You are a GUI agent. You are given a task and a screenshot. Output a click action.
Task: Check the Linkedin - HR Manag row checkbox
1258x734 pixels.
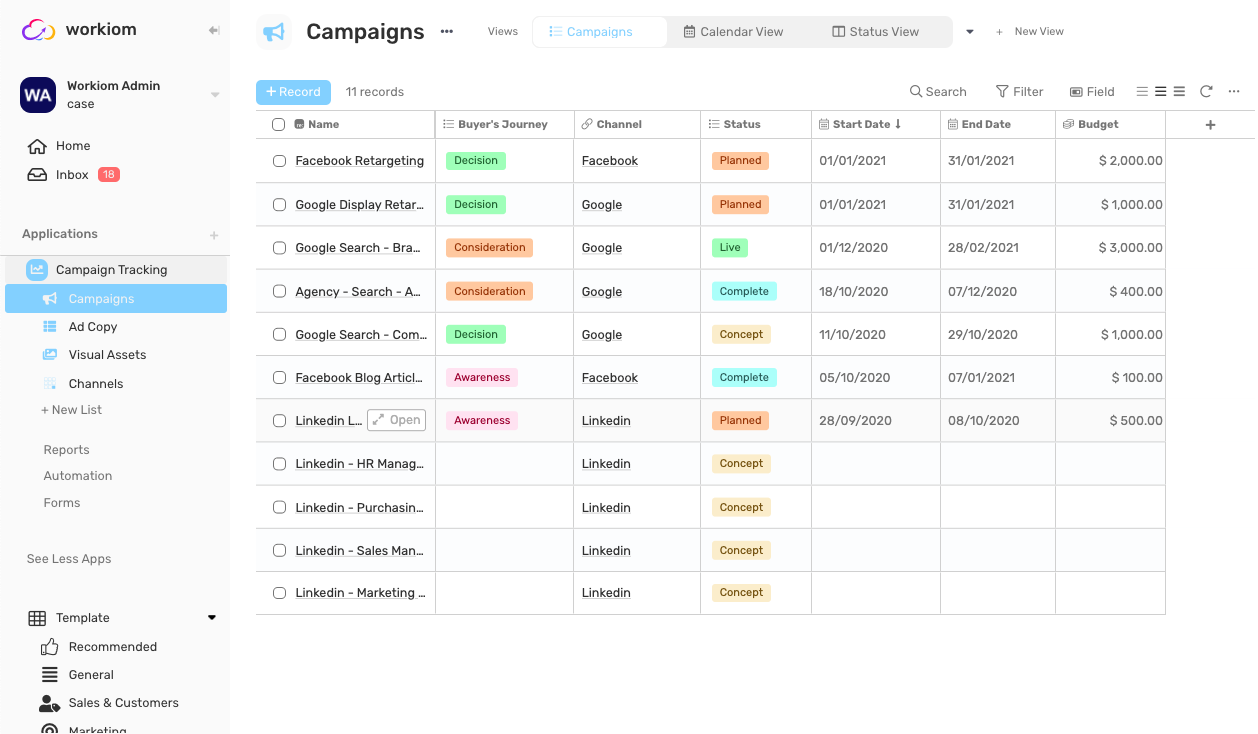(x=279, y=463)
